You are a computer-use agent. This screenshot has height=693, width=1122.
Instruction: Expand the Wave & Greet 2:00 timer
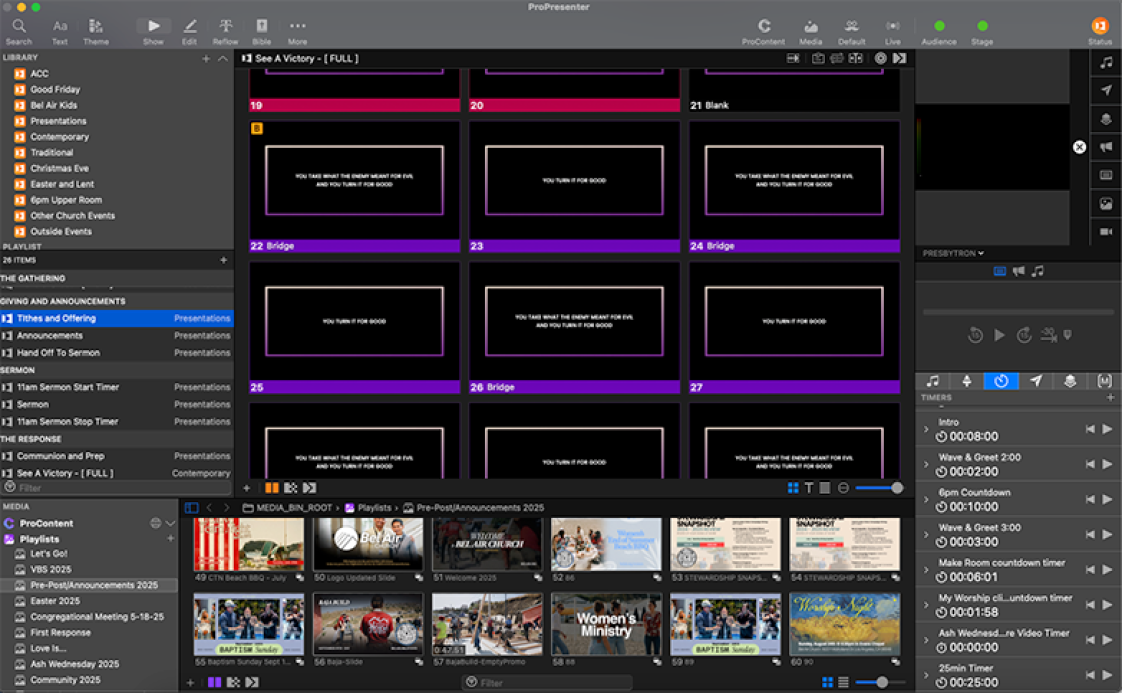(x=927, y=464)
